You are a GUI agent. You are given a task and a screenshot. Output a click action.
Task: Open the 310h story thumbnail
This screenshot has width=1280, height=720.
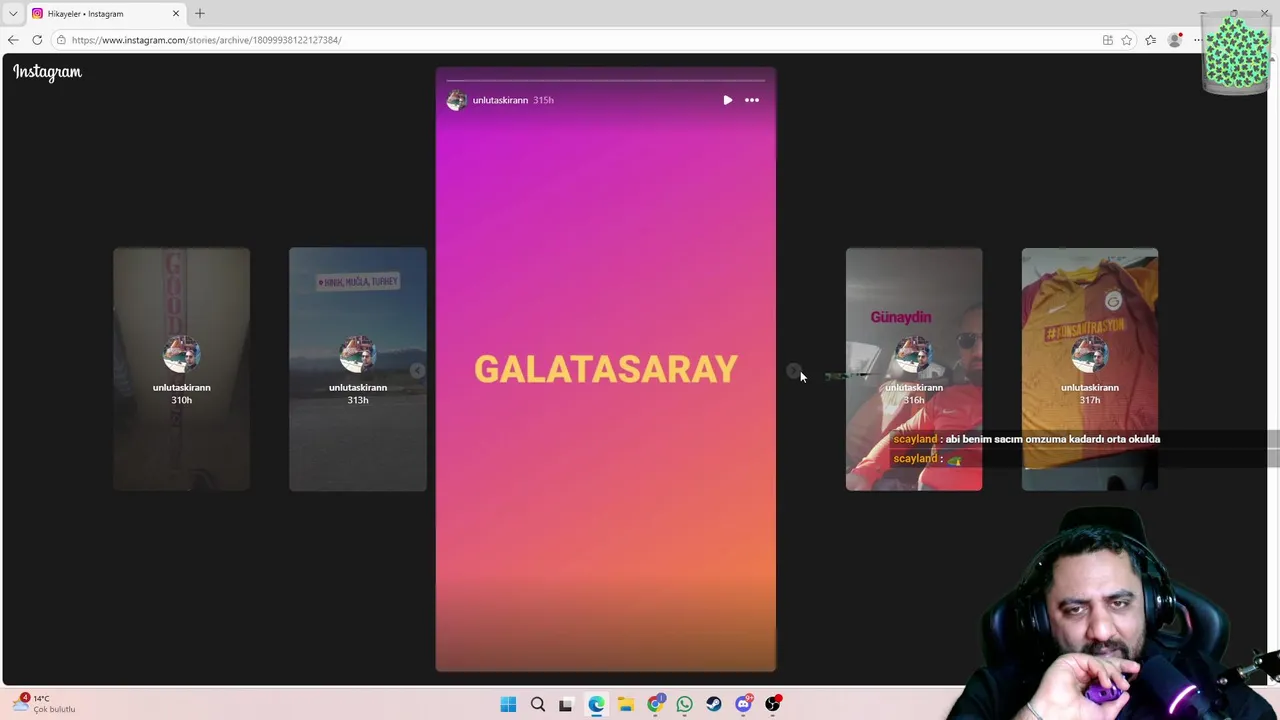click(x=181, y=369)
